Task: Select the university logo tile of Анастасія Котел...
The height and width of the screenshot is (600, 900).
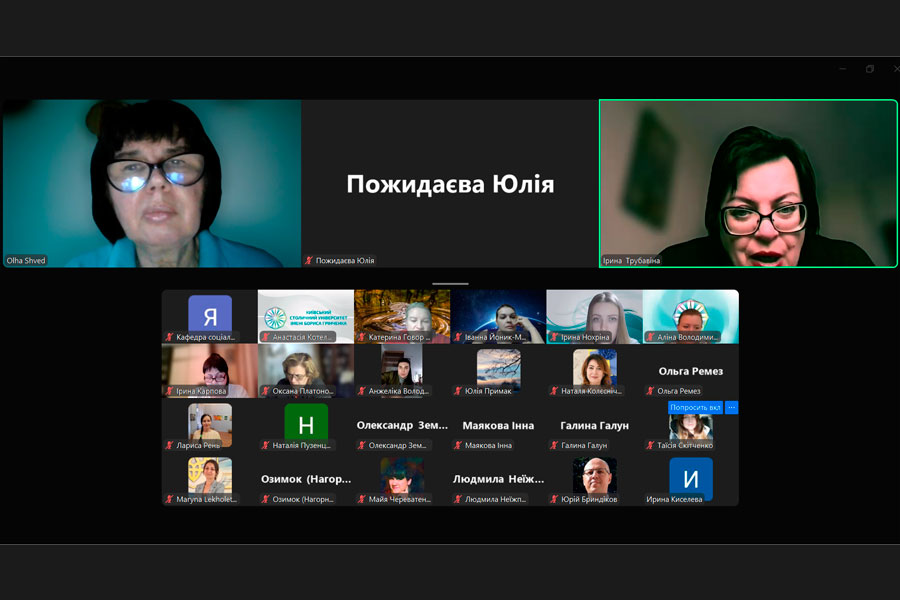Action: coord(306,316)
